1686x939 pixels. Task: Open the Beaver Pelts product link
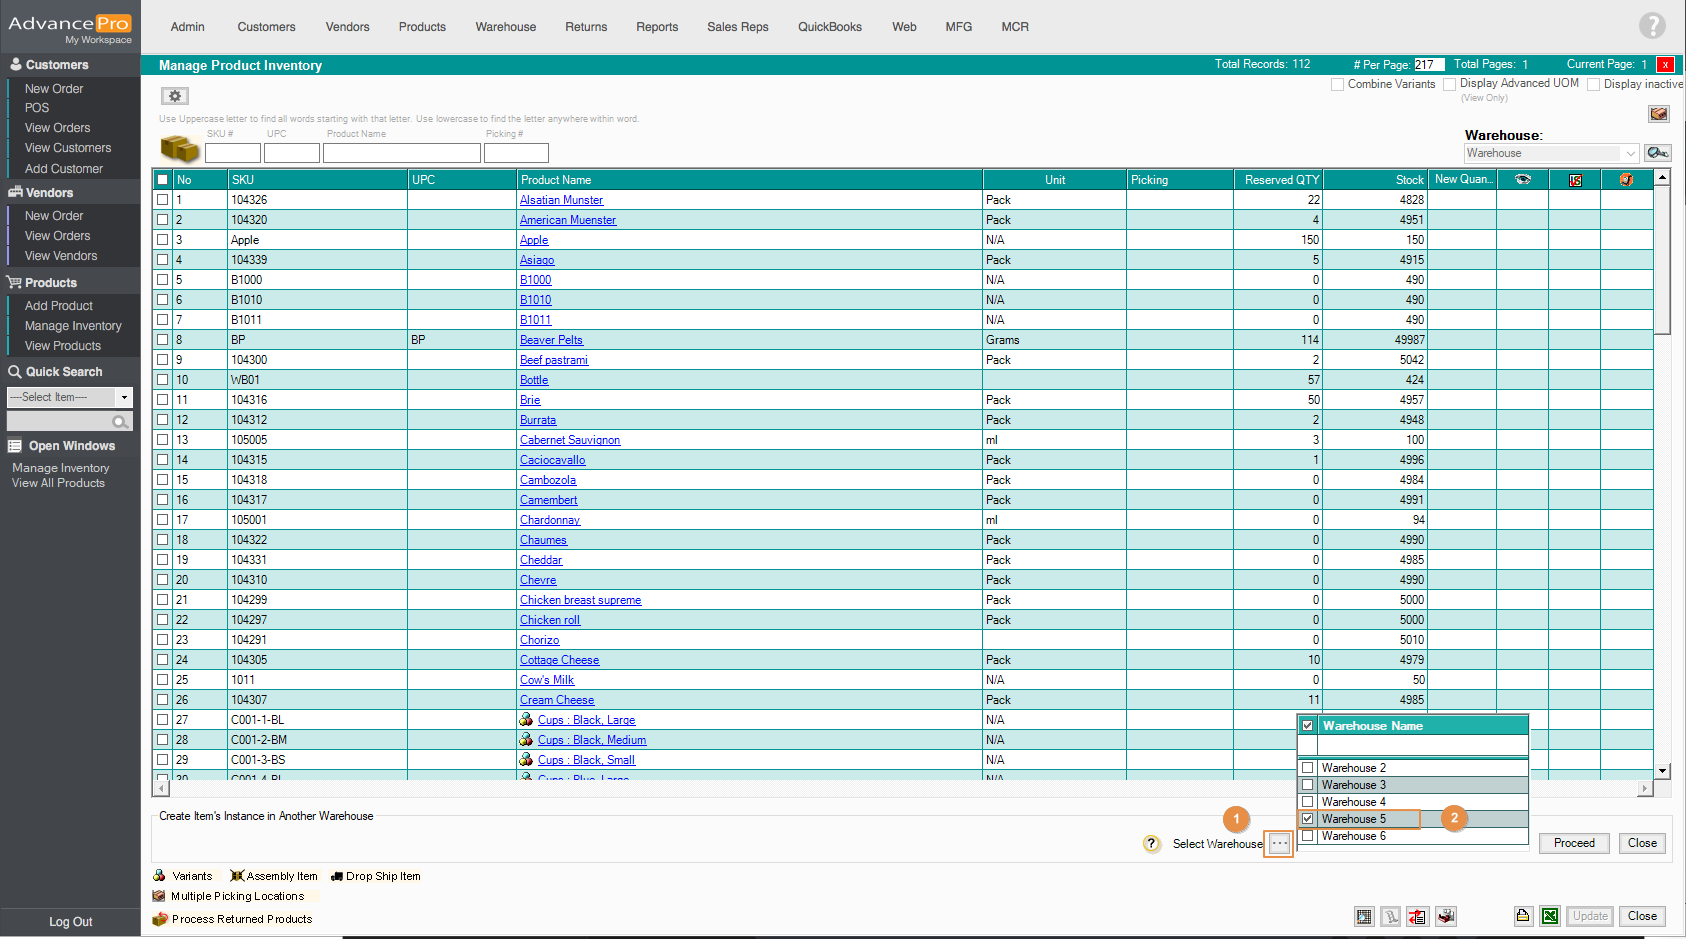point(551,340)
